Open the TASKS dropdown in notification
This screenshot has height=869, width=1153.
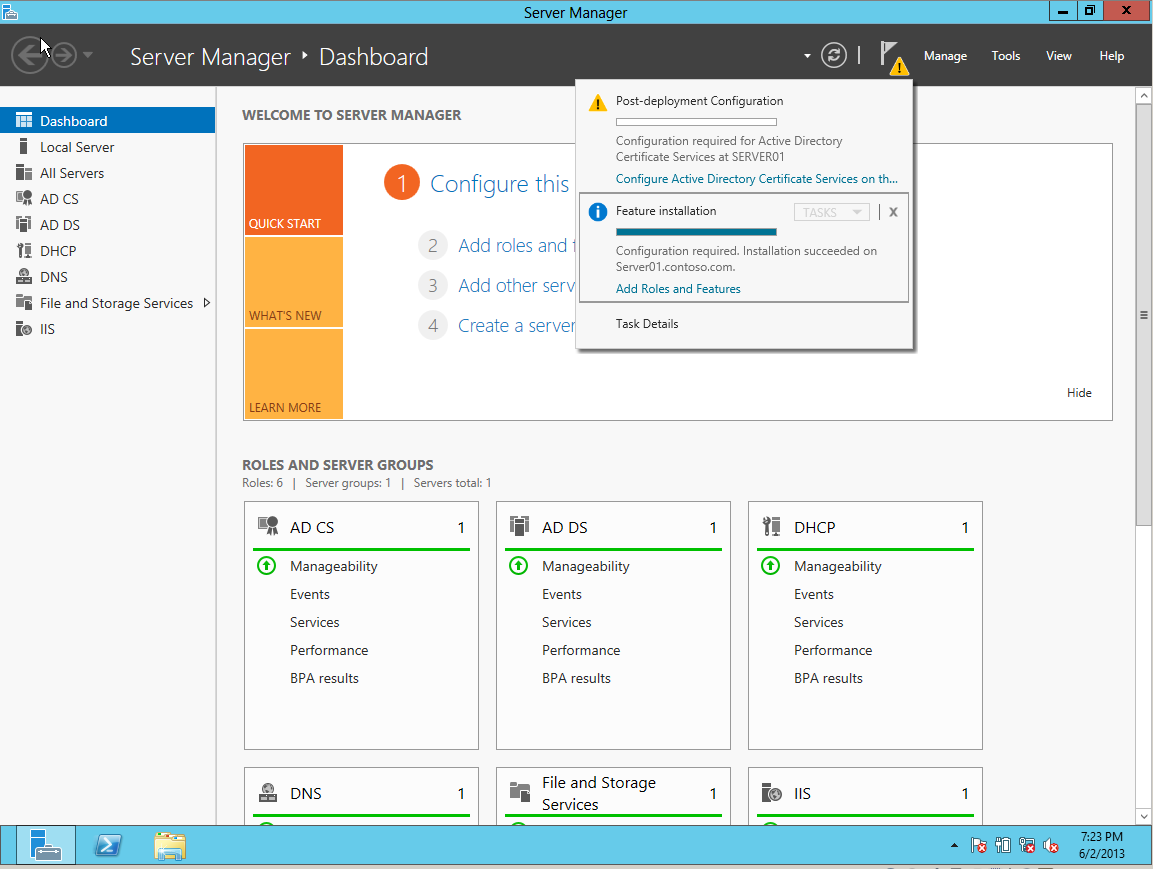pyautogui.click(x=832, y=212)
